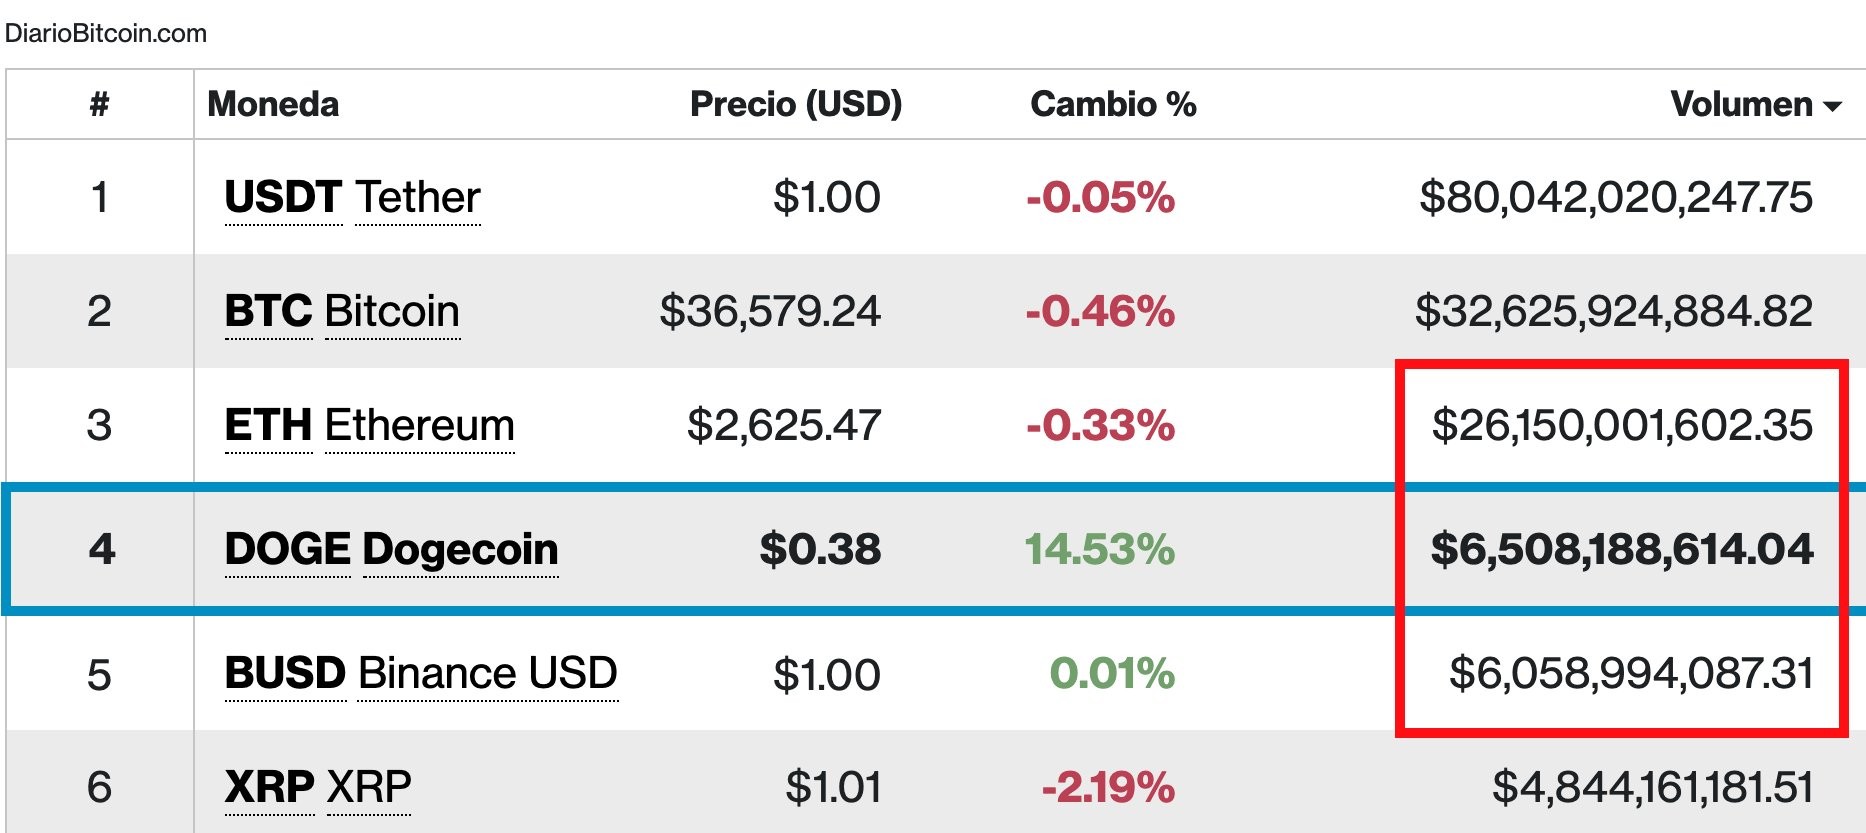Open the Binance USD name link
Screen dimensions: 1866x833
click(487, 673)
